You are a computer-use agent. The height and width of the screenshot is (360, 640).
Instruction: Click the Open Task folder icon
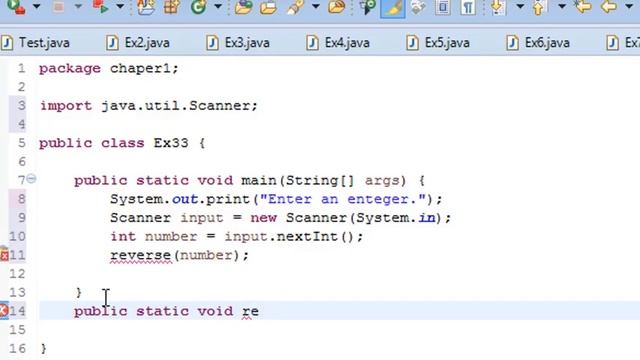click(x=268, y=7)
